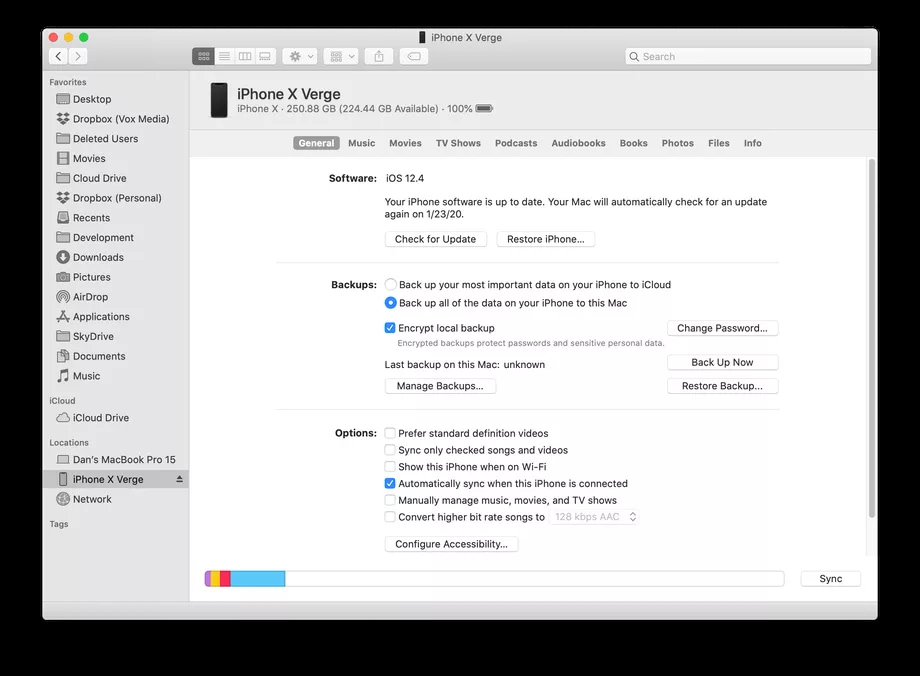The width and height of the screenshot is (920, 676).
Task: Select back up to this Mac option
Action: [390, 303]
